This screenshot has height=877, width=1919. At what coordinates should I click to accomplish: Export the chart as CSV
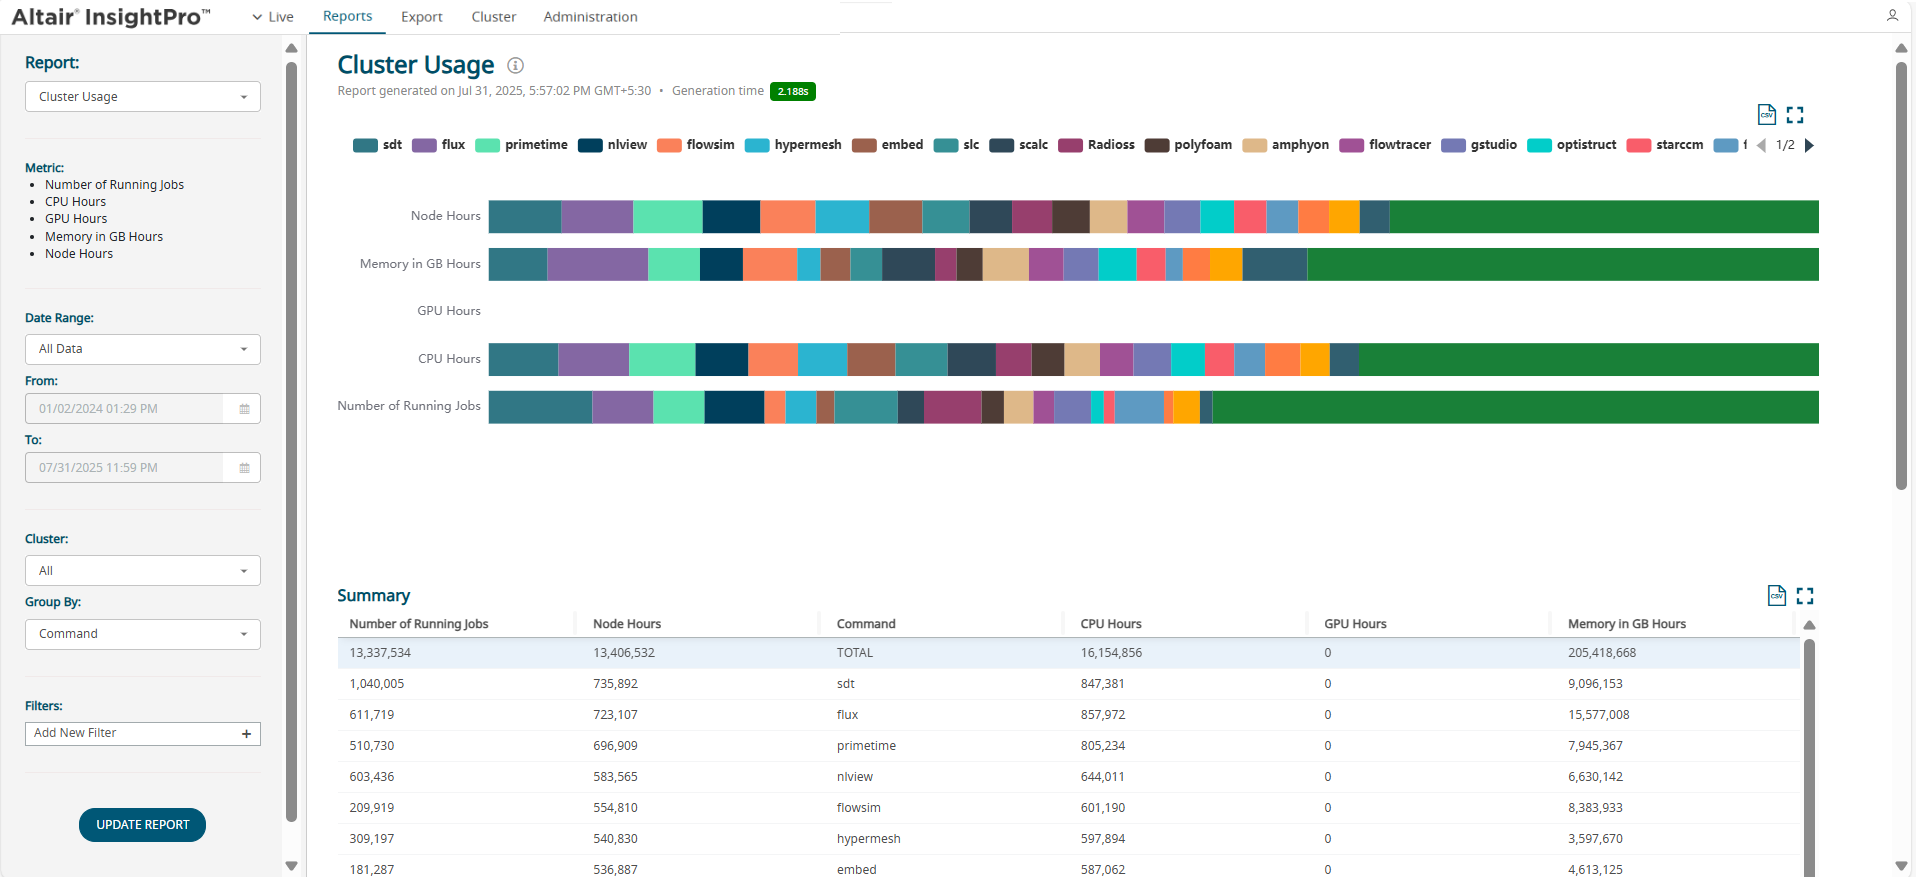coord(1766,115)
